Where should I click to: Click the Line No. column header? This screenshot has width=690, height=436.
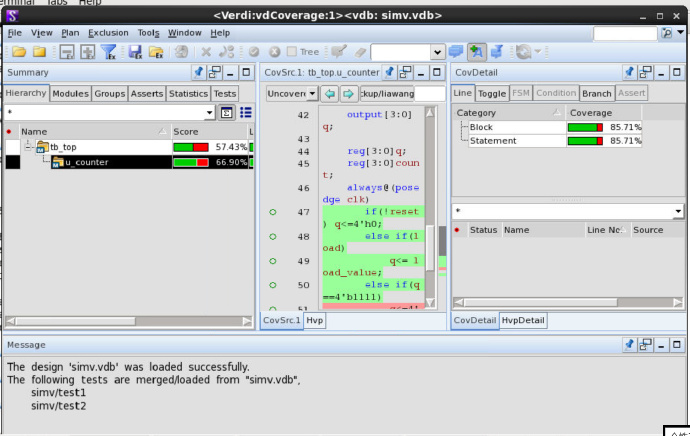[607, 230]
